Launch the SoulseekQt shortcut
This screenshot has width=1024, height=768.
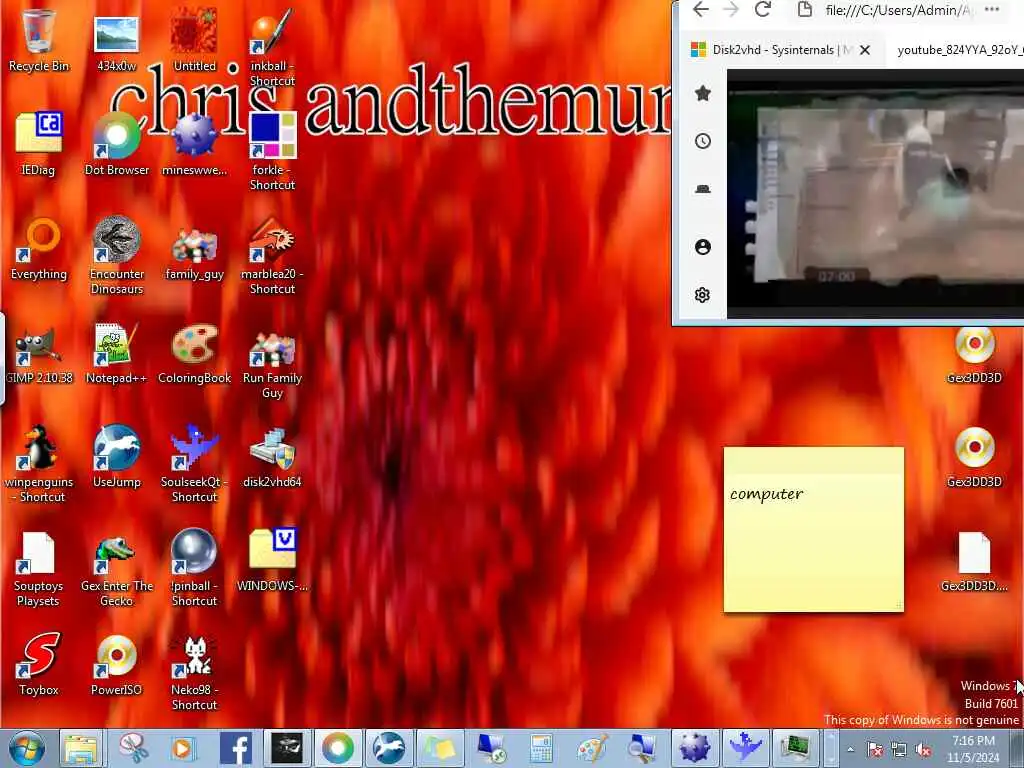pos(195,462)
